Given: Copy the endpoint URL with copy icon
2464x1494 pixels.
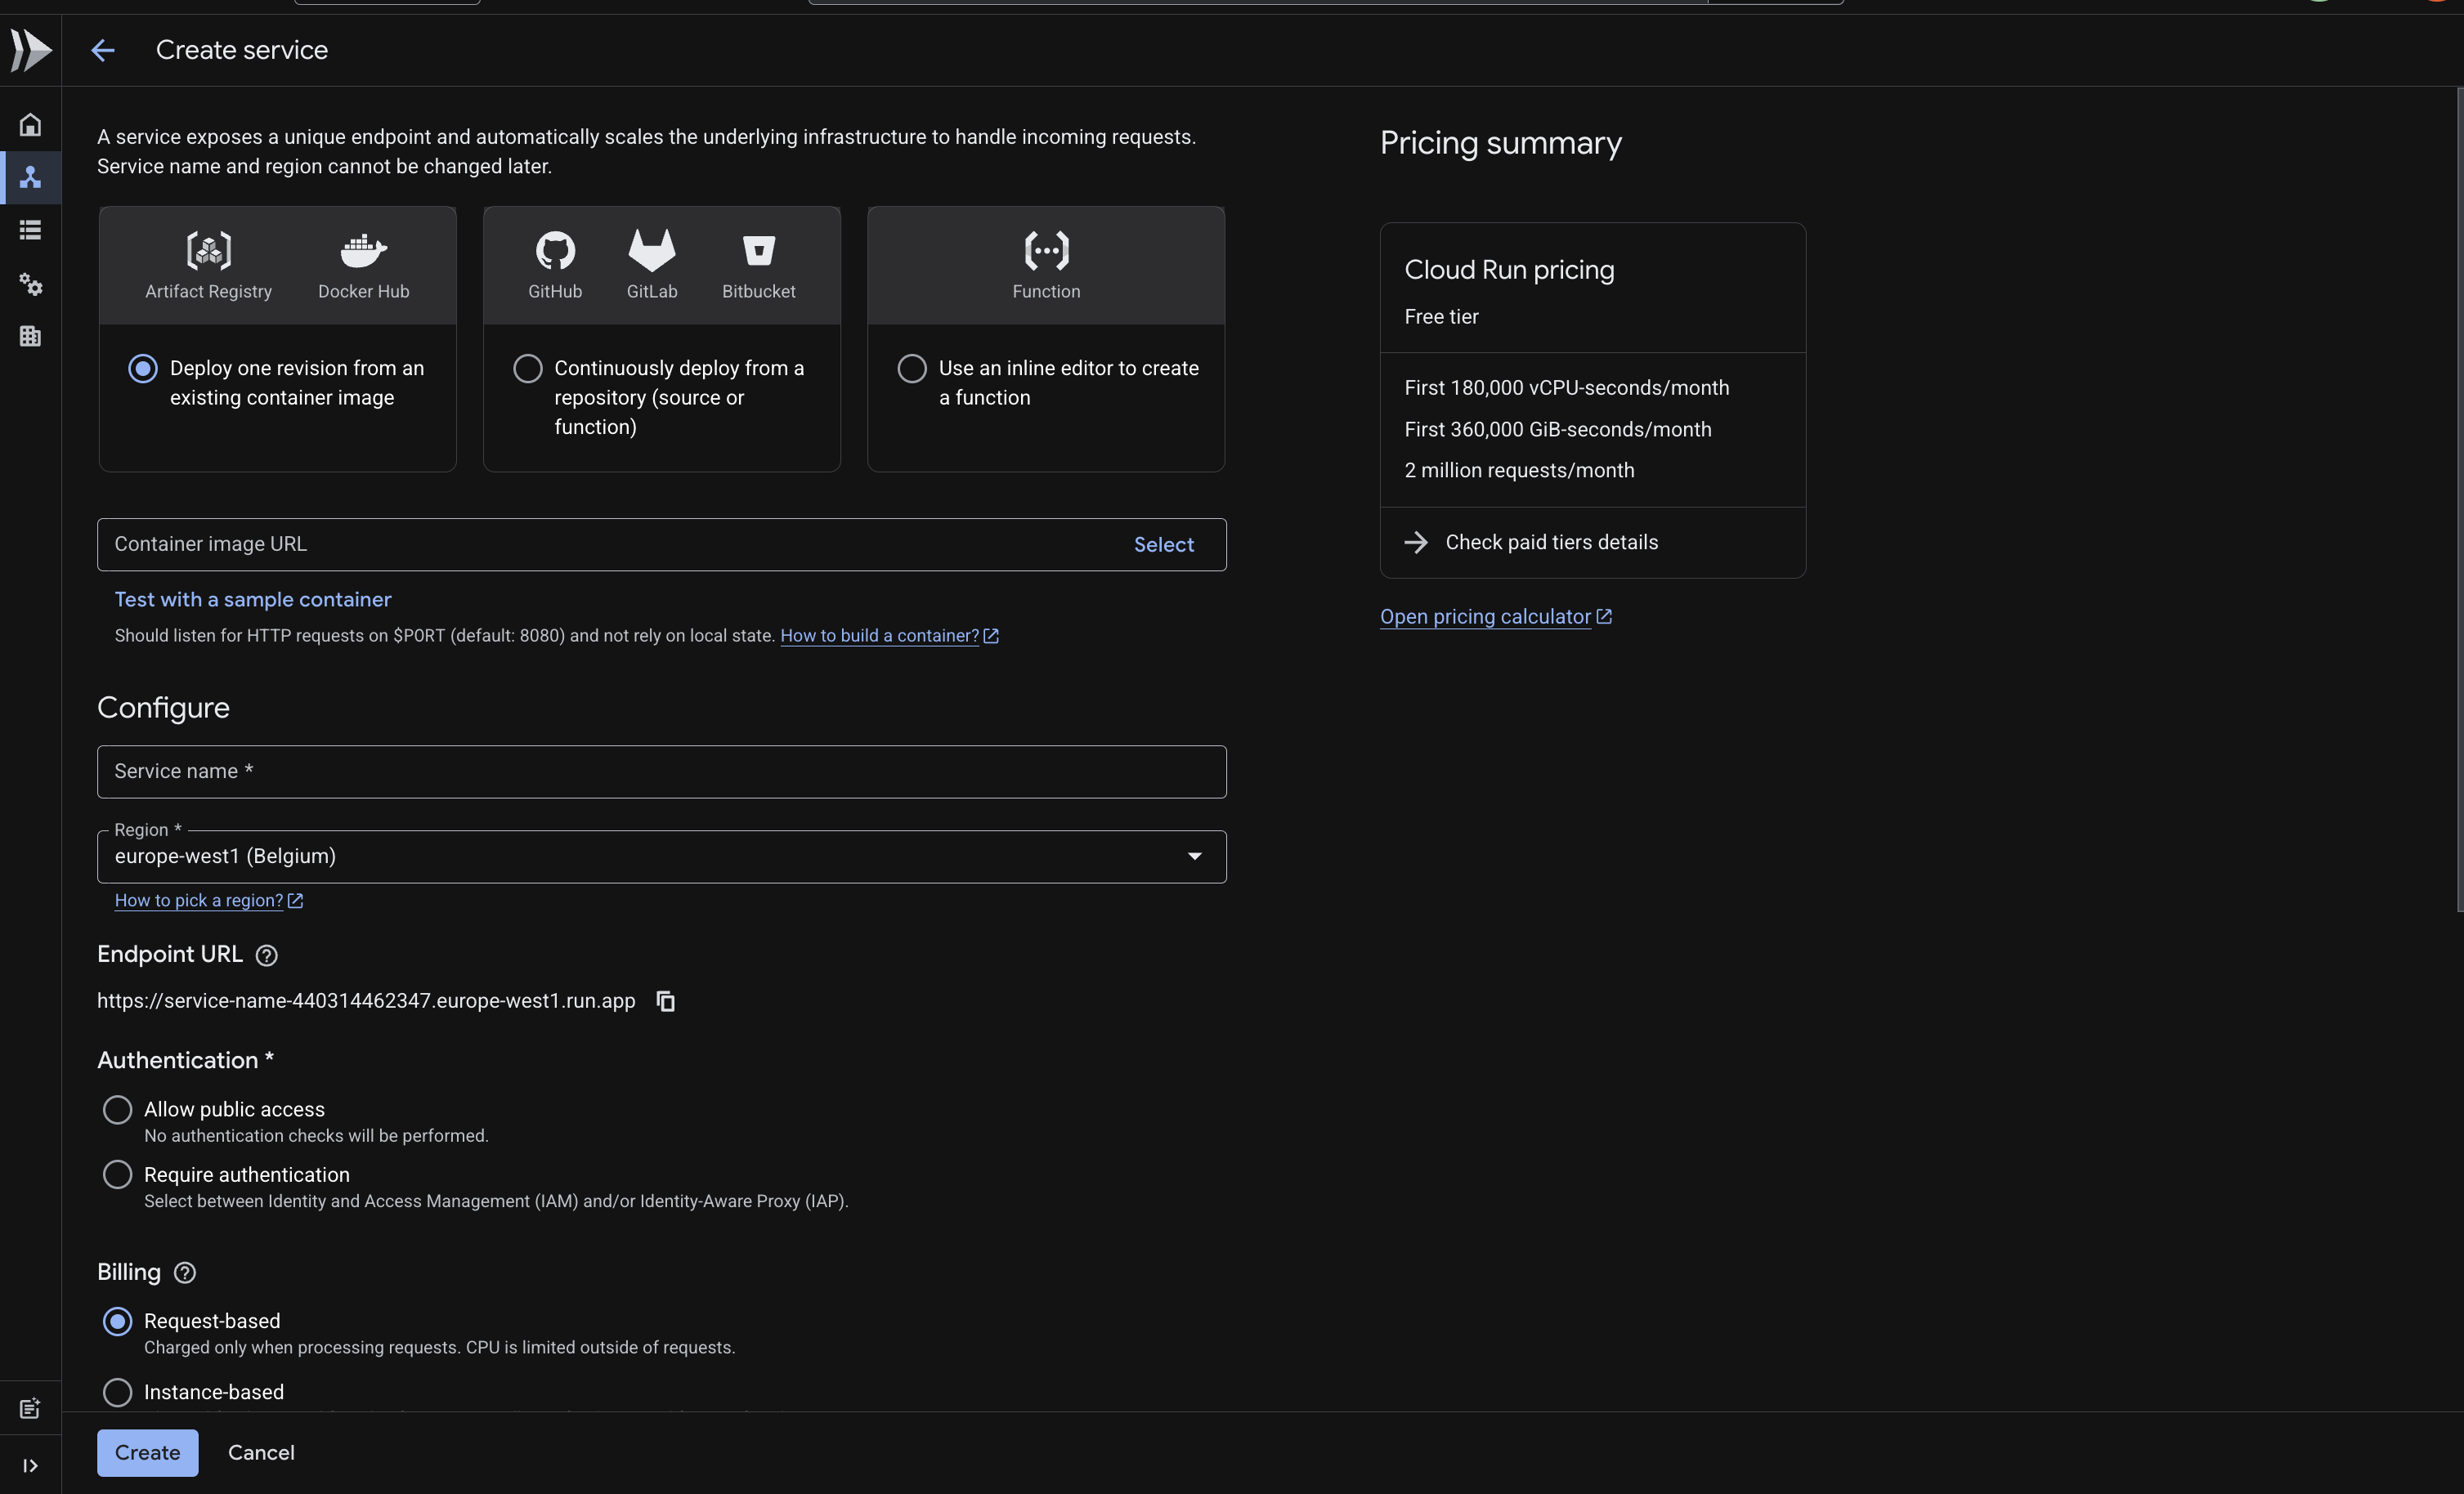Looking at the screenshot, I should [x=666, y=1001].
